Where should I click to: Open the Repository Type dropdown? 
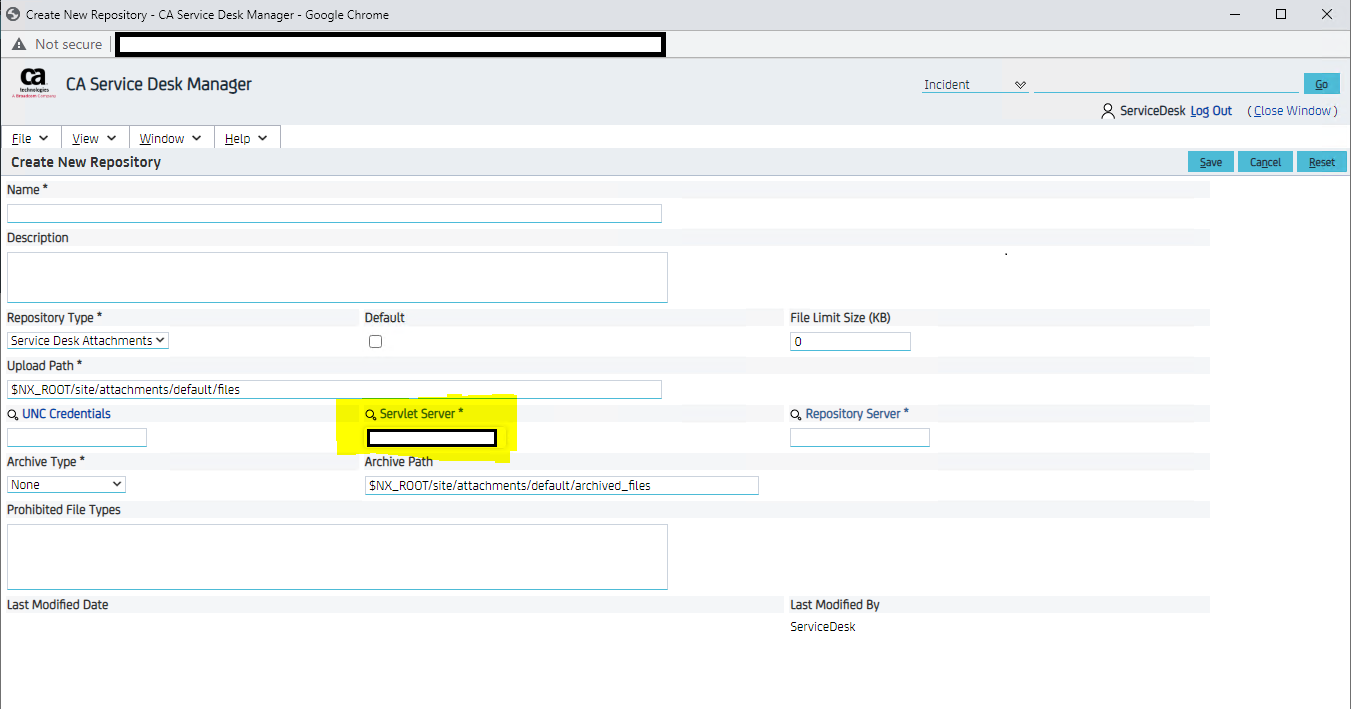click(x=88, y=341)
